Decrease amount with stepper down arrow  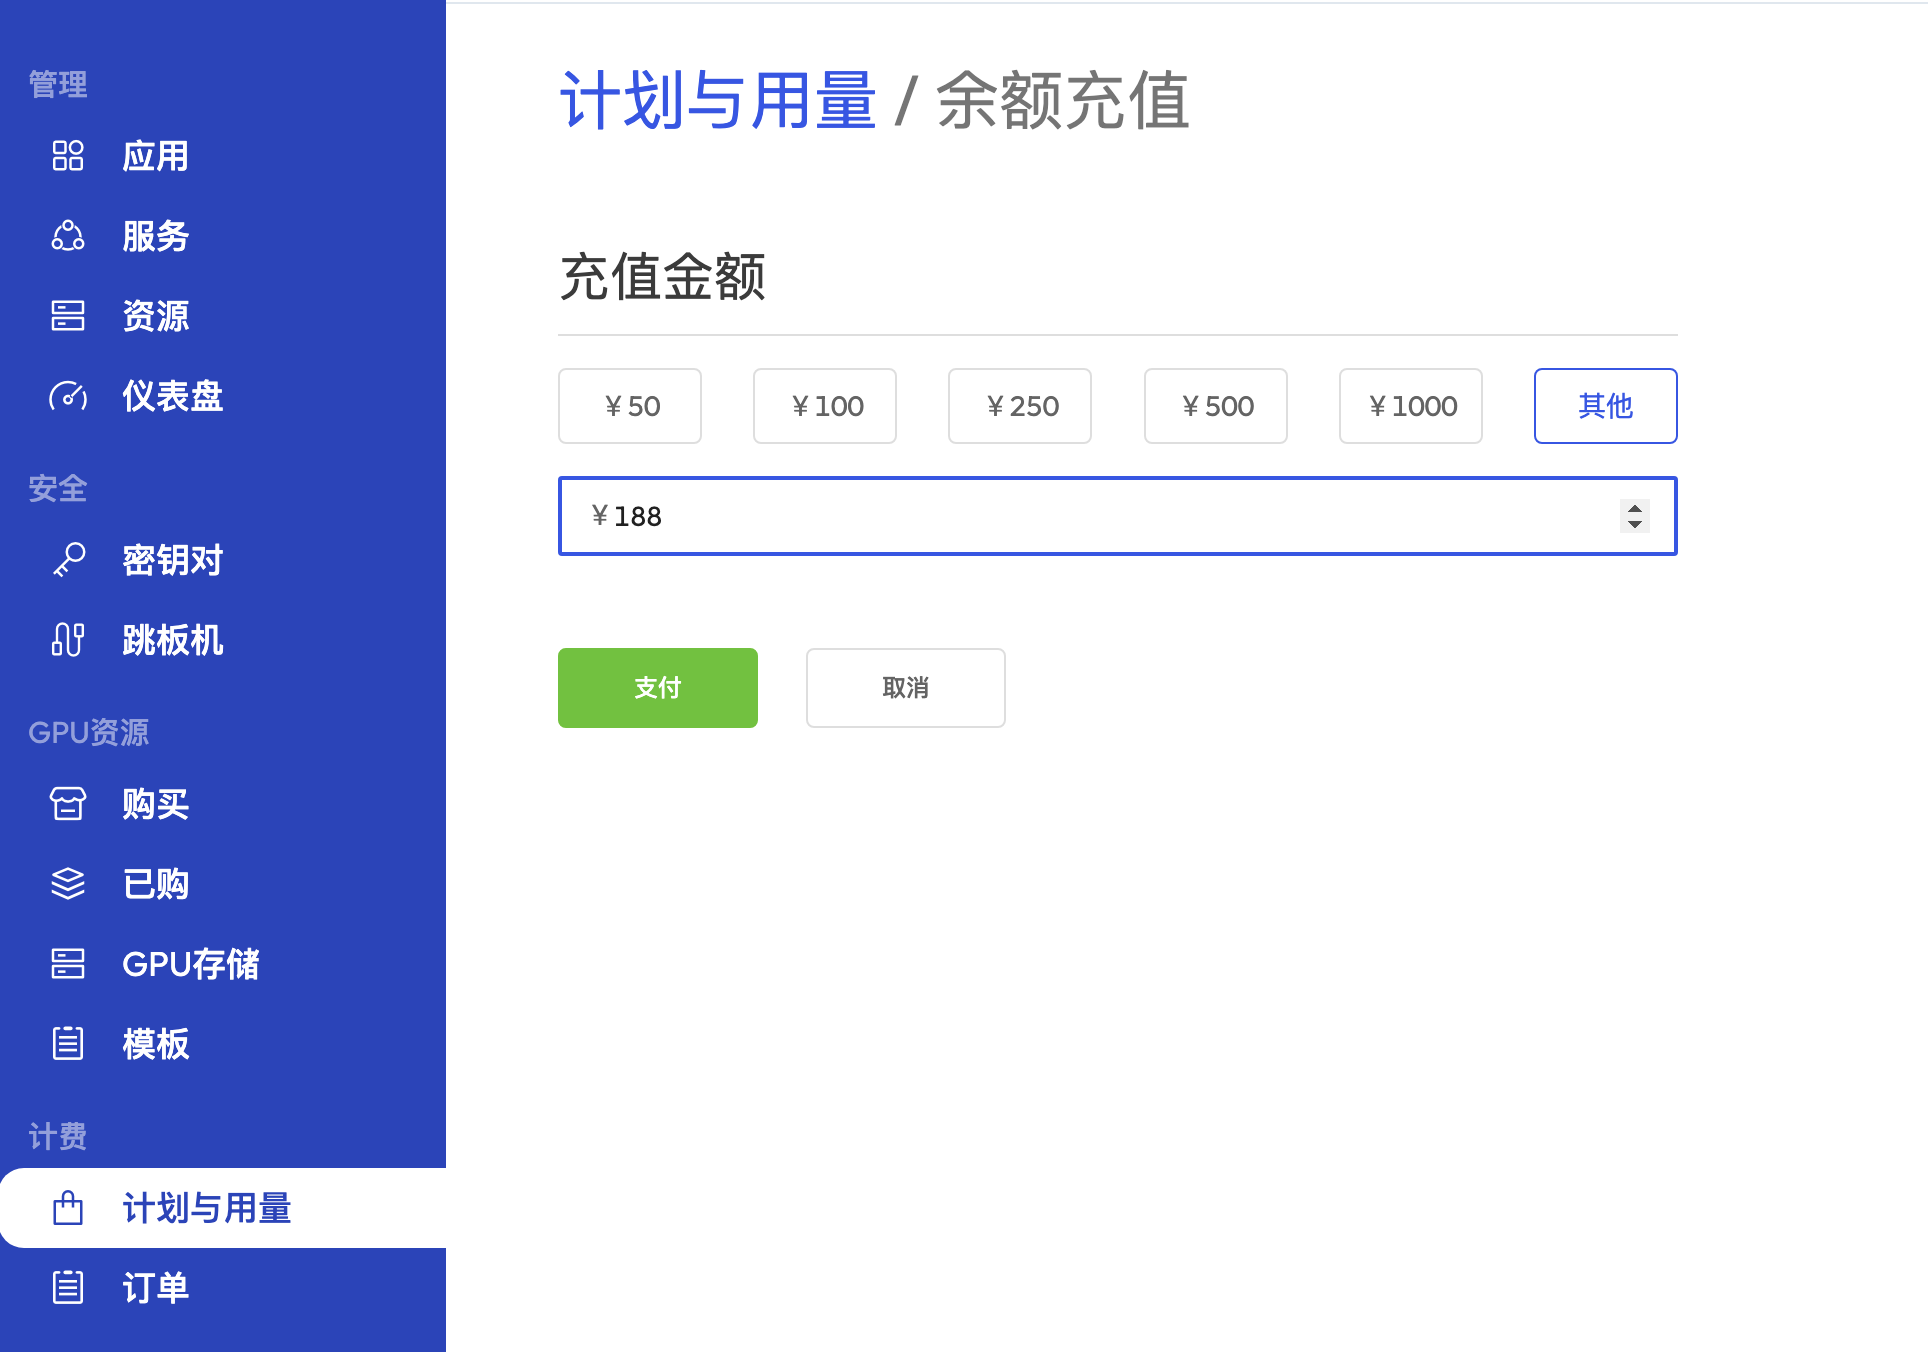pos(1635,524)
